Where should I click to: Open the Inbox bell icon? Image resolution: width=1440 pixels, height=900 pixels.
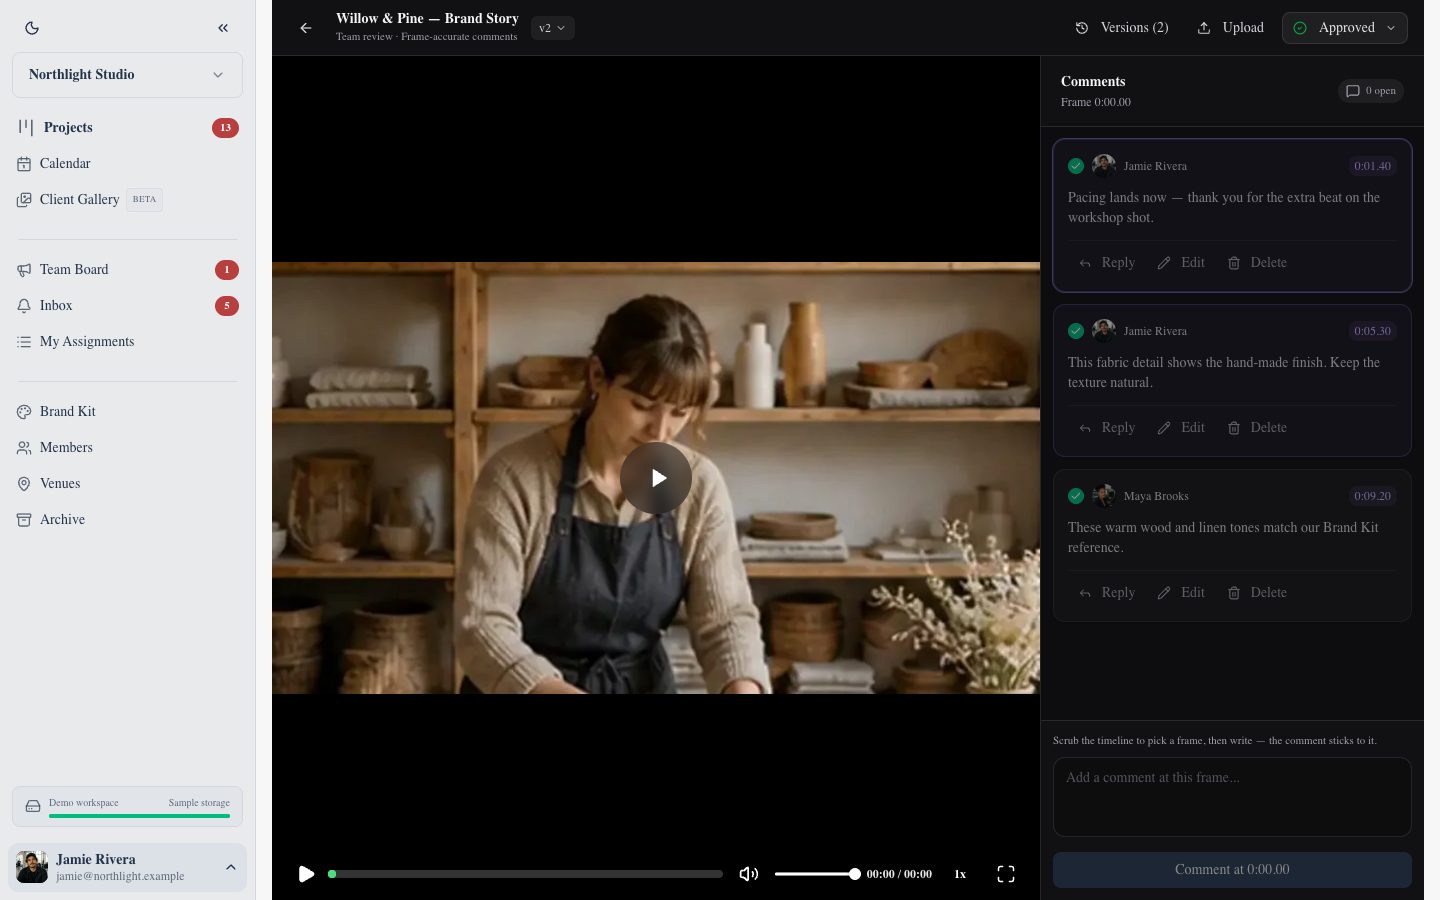(x=24, y=305)
